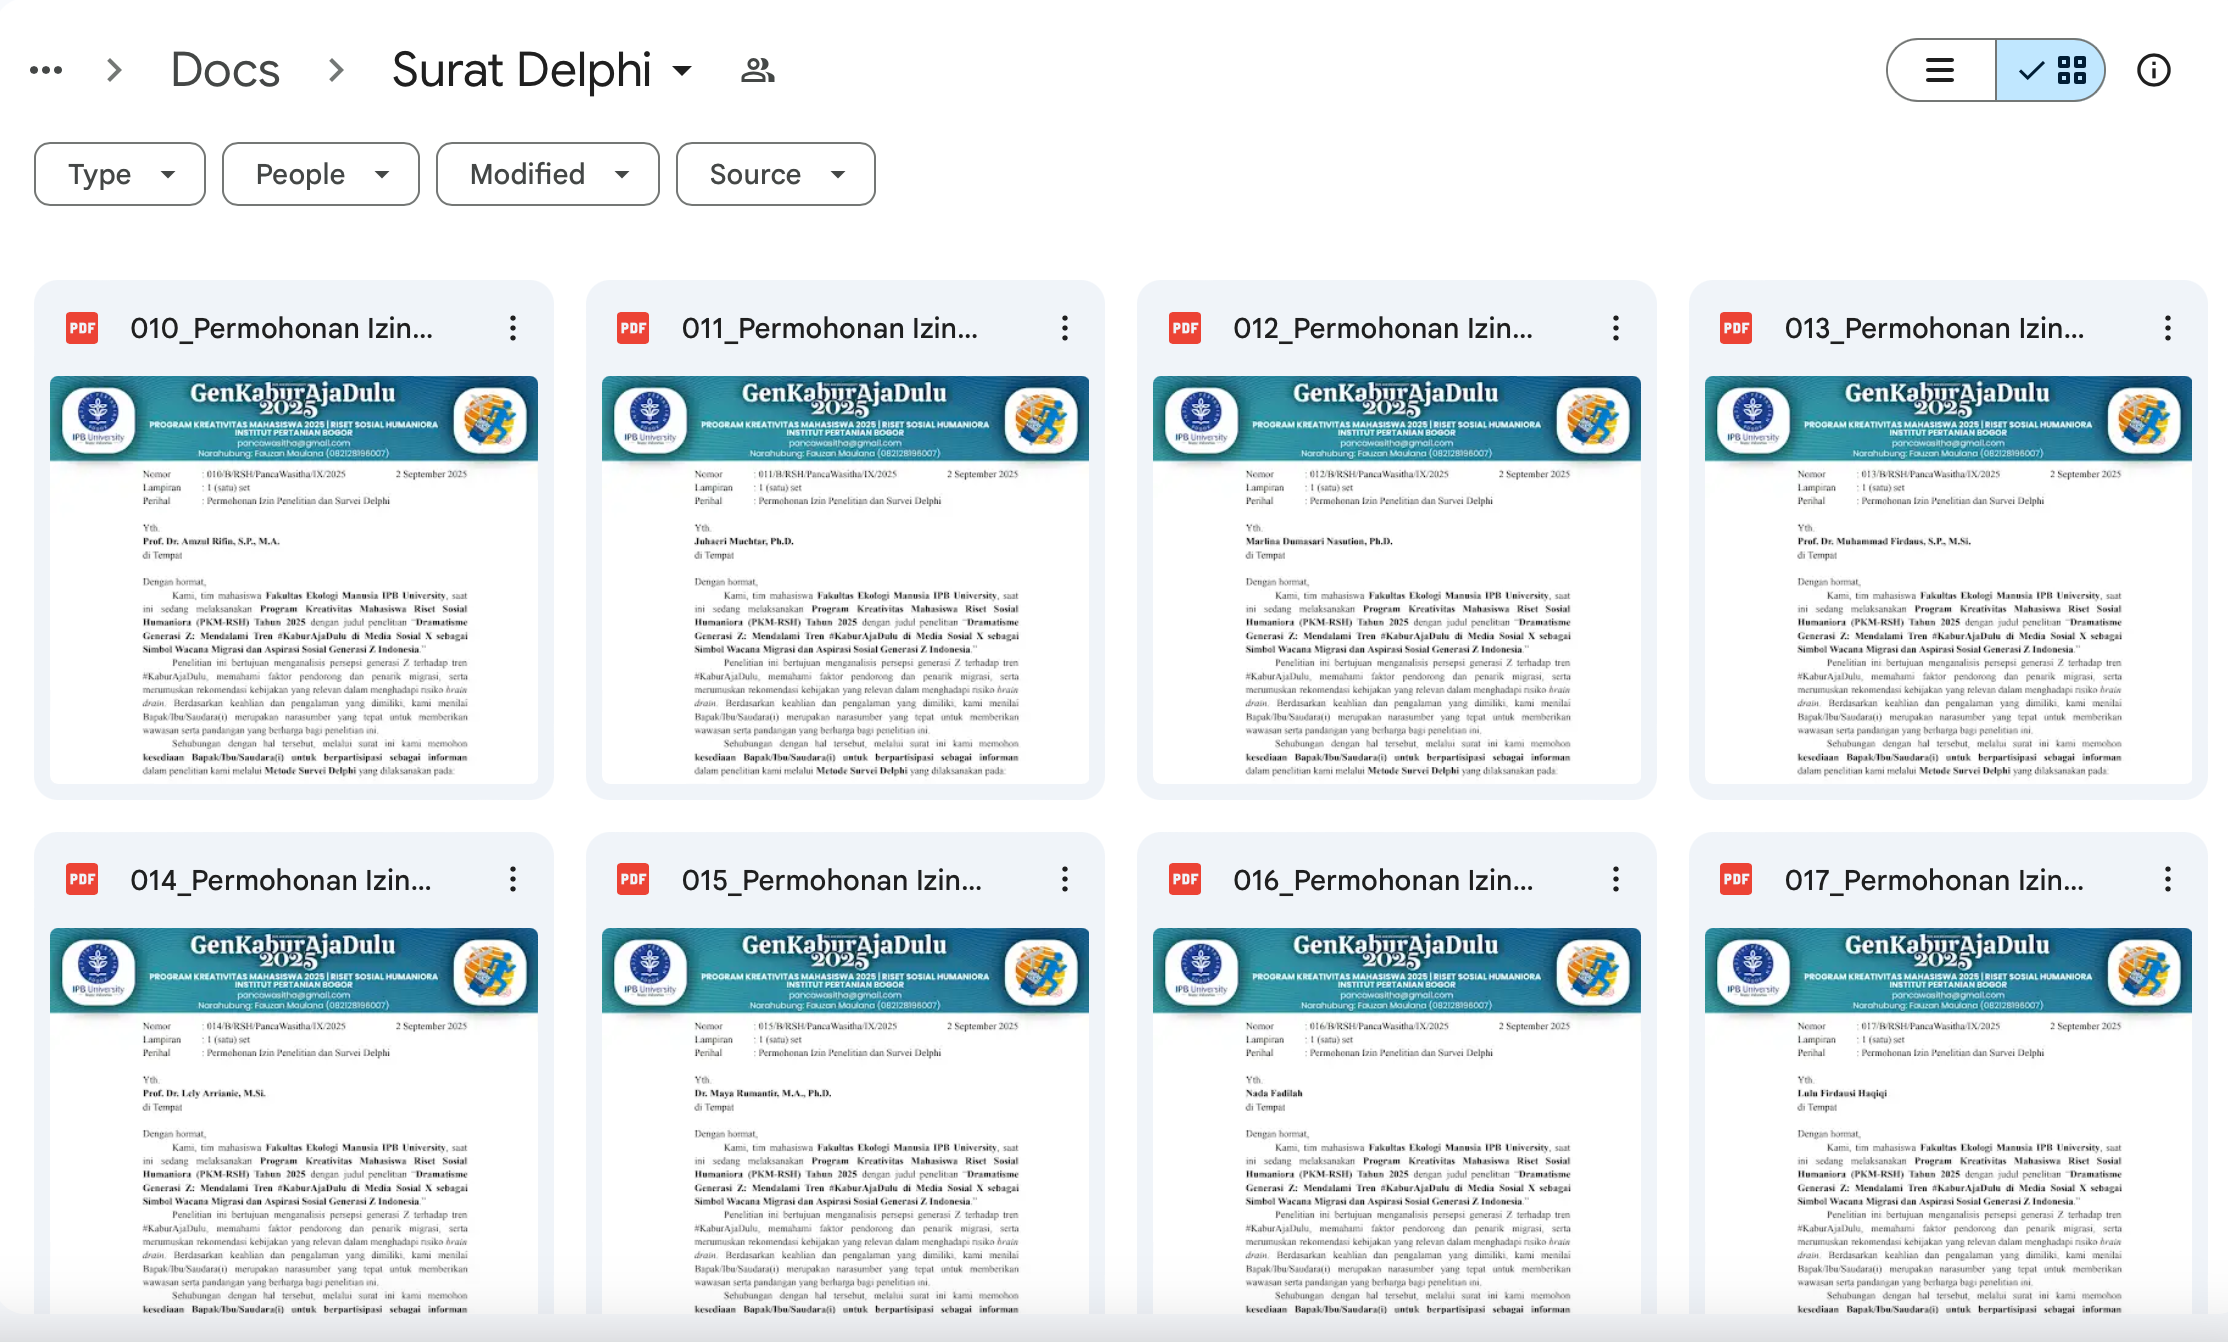Screen dimensions: 2228x1342
Task: Navigate to the Docs breadcrumb folder
Action: (x=225, y=70)
